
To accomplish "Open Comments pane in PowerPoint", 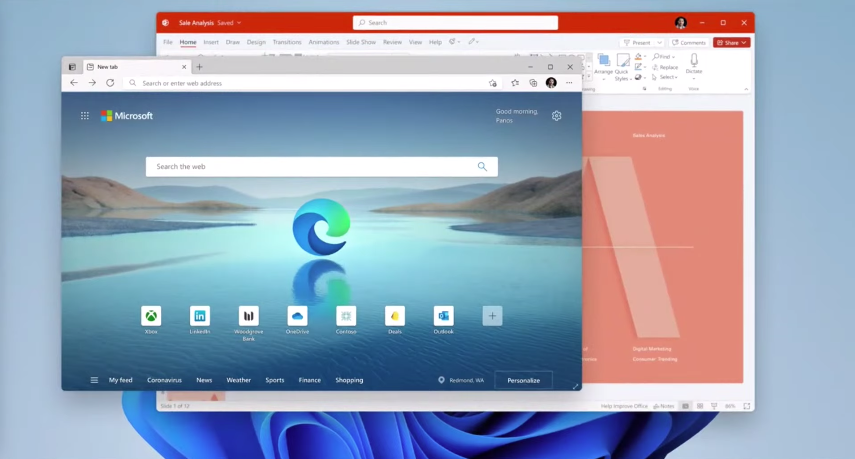I will click(689, 43).
